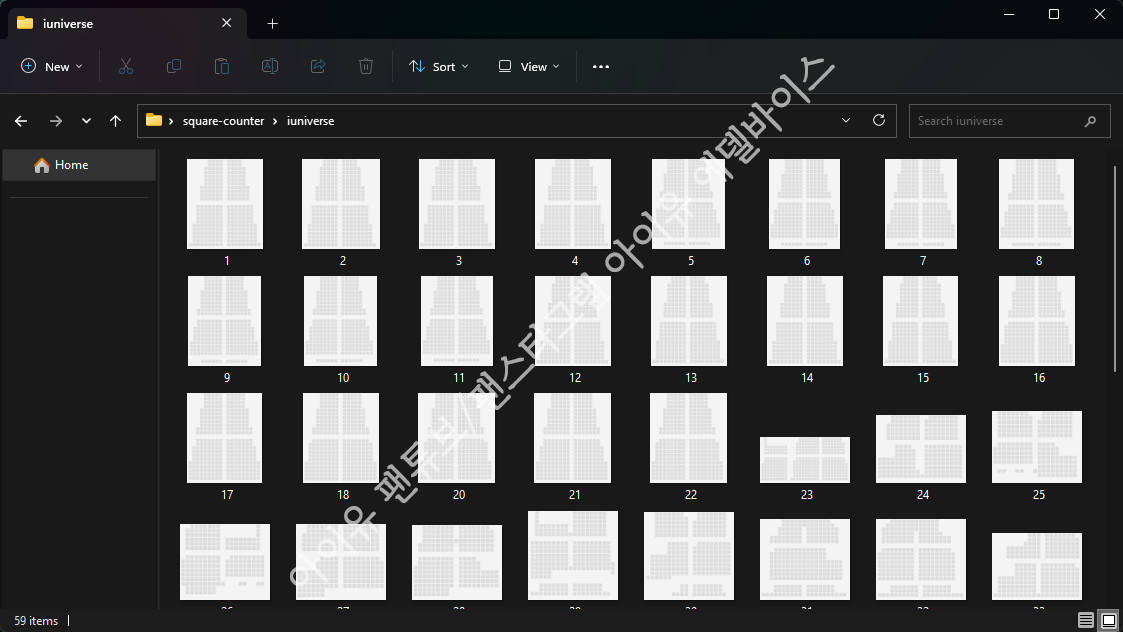Go up one folder level
Viewport: 1123px width, 632px height.
coord(115,121)
